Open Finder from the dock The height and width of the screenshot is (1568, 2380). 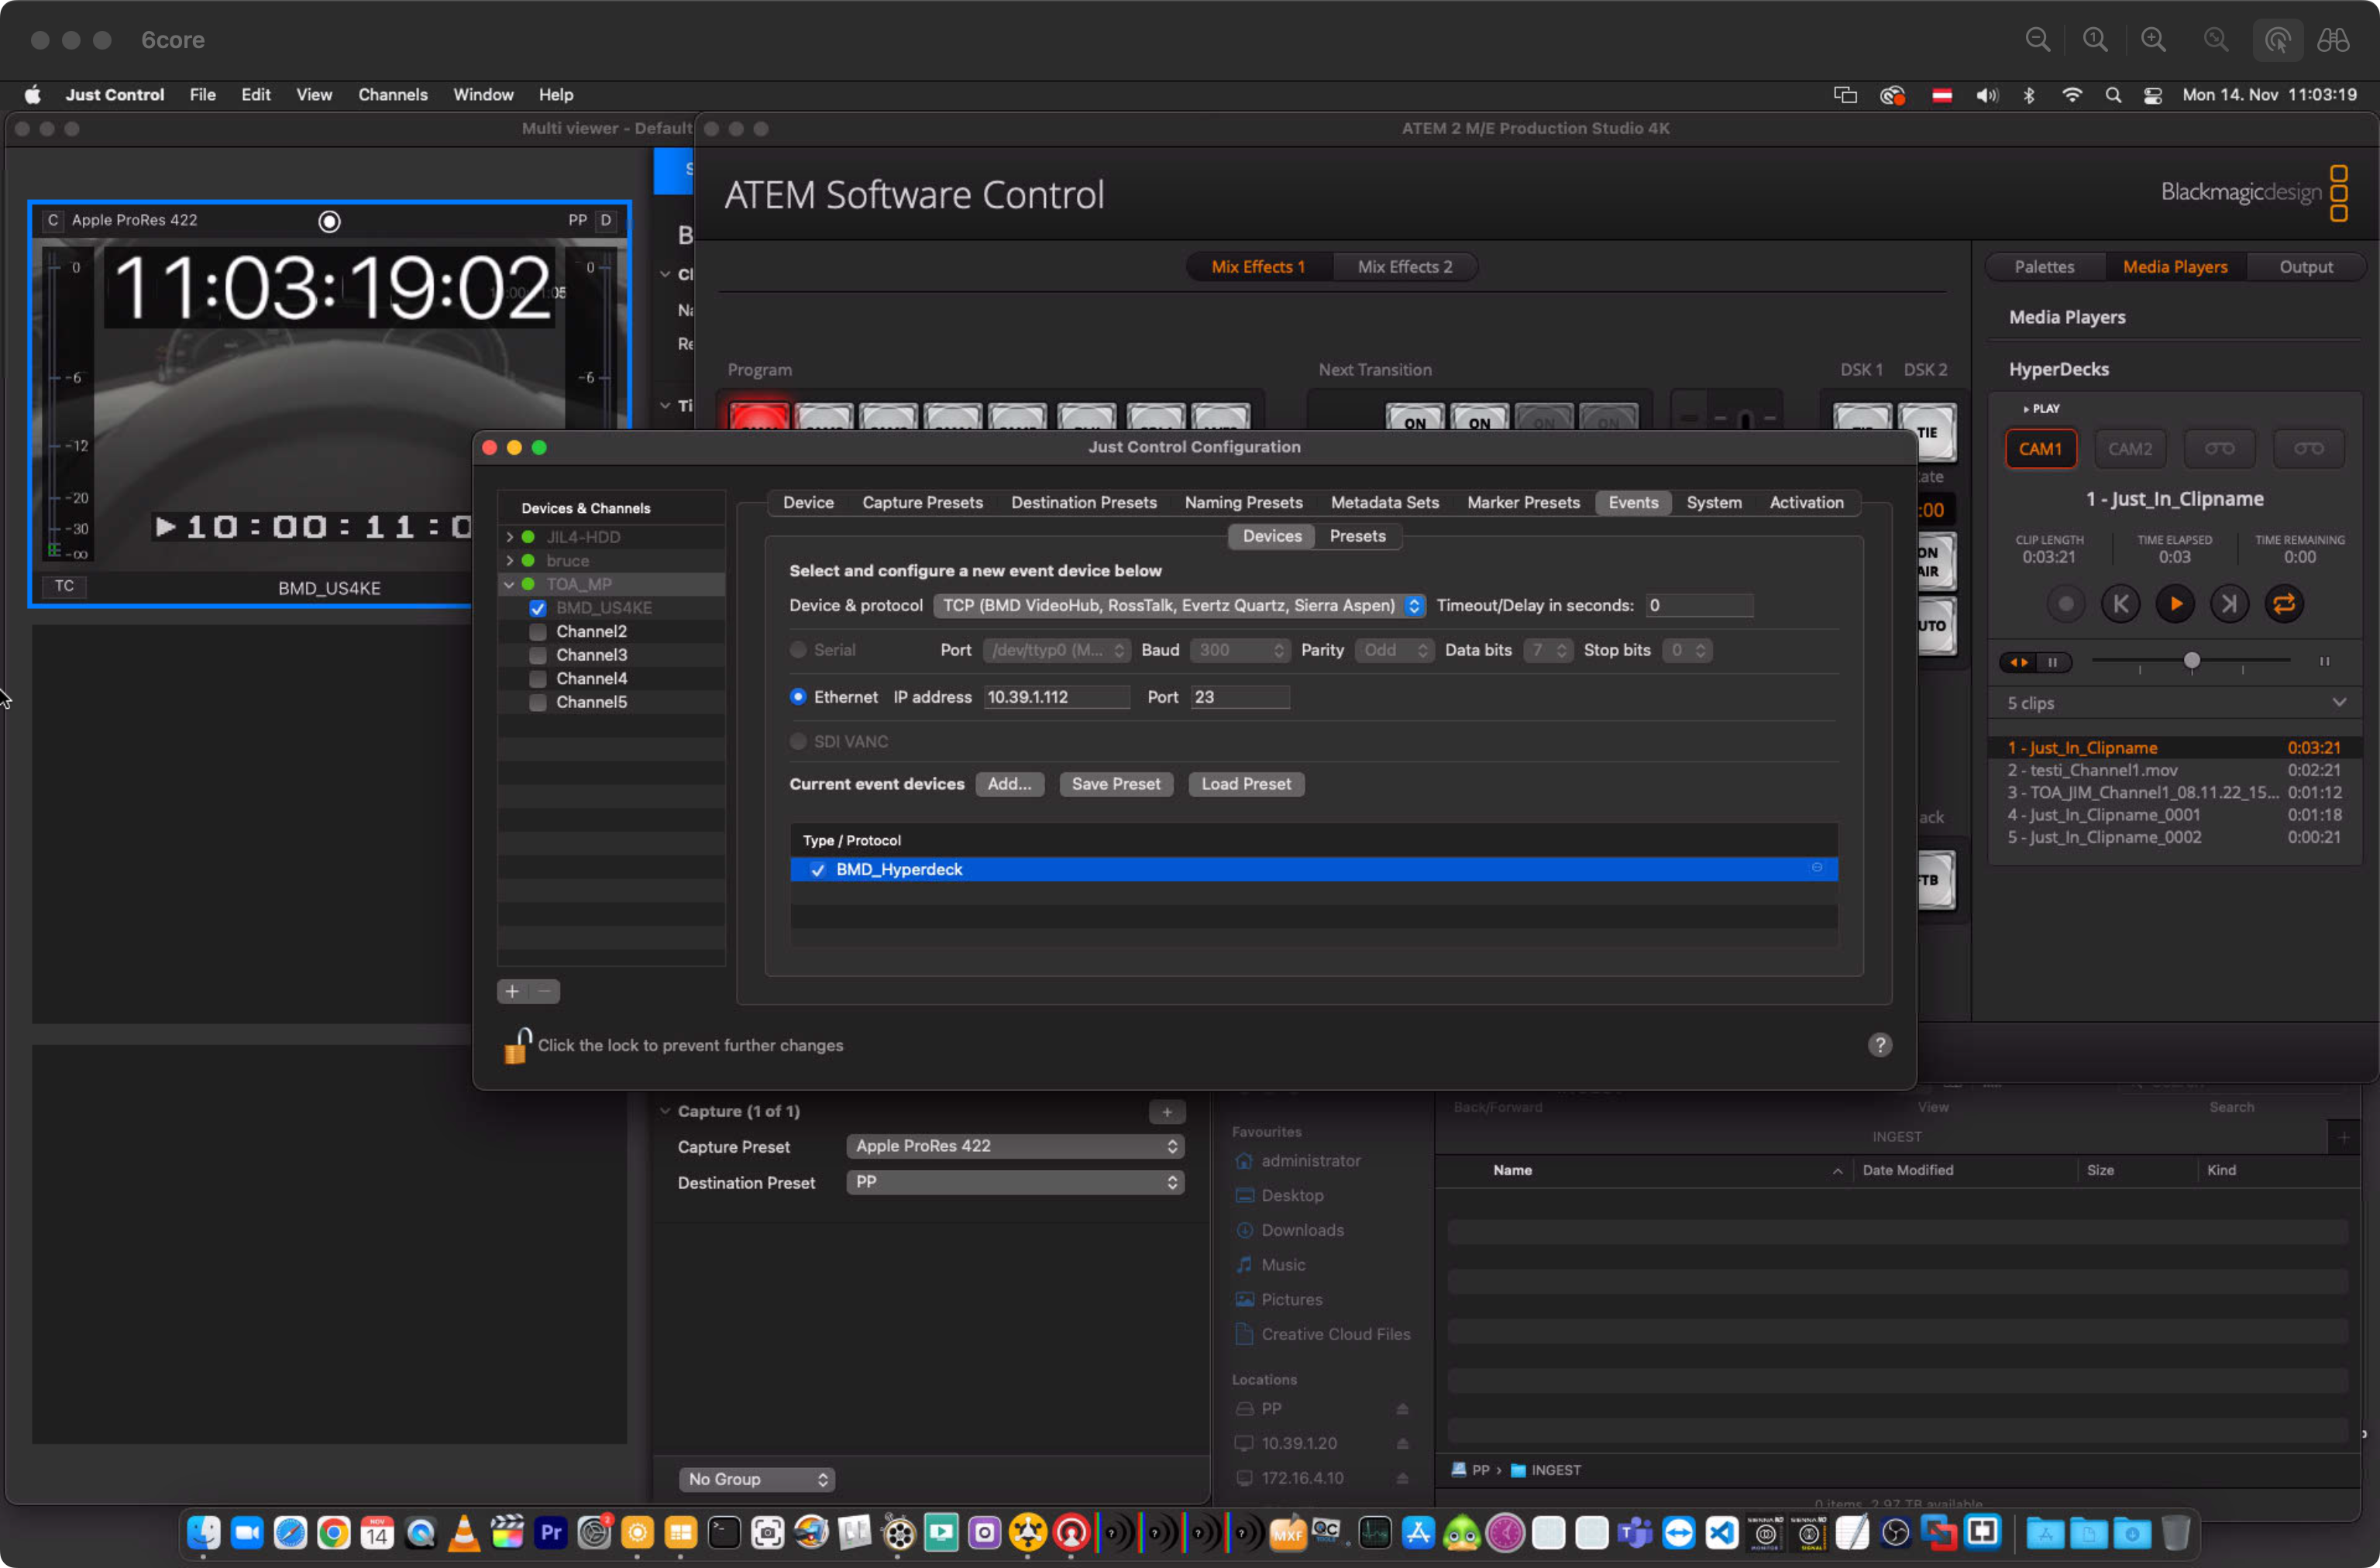tap(203, 1532)
